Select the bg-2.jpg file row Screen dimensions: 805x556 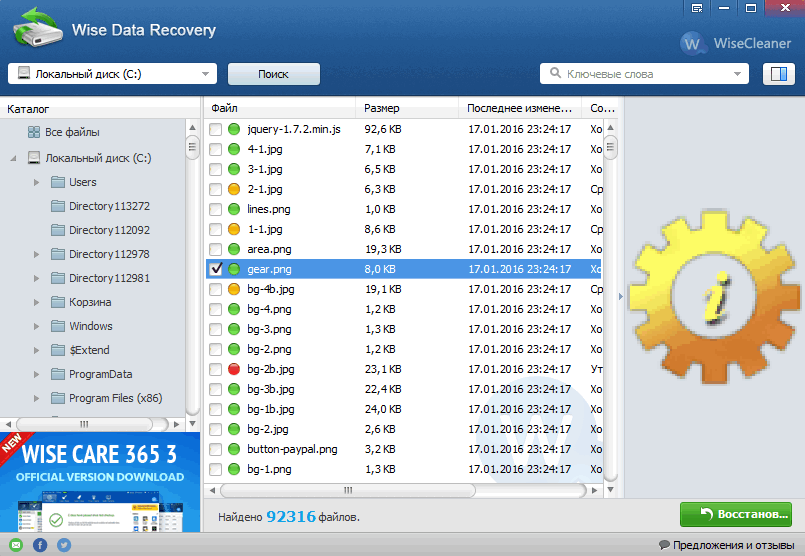click(403, 429)
